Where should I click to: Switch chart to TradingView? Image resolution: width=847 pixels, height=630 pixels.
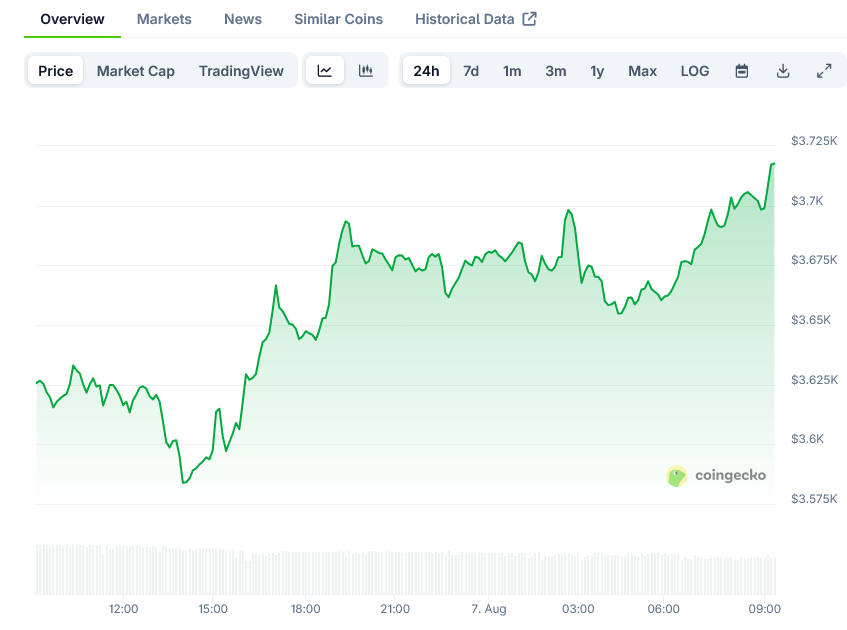[x=241, y=71]
